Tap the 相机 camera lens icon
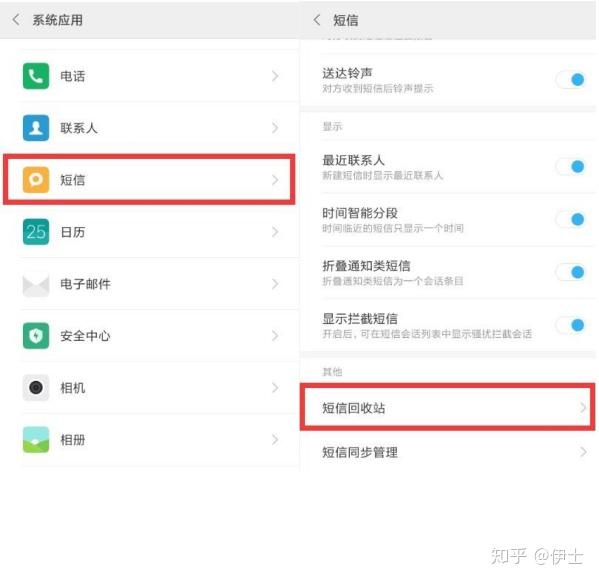 36,388
